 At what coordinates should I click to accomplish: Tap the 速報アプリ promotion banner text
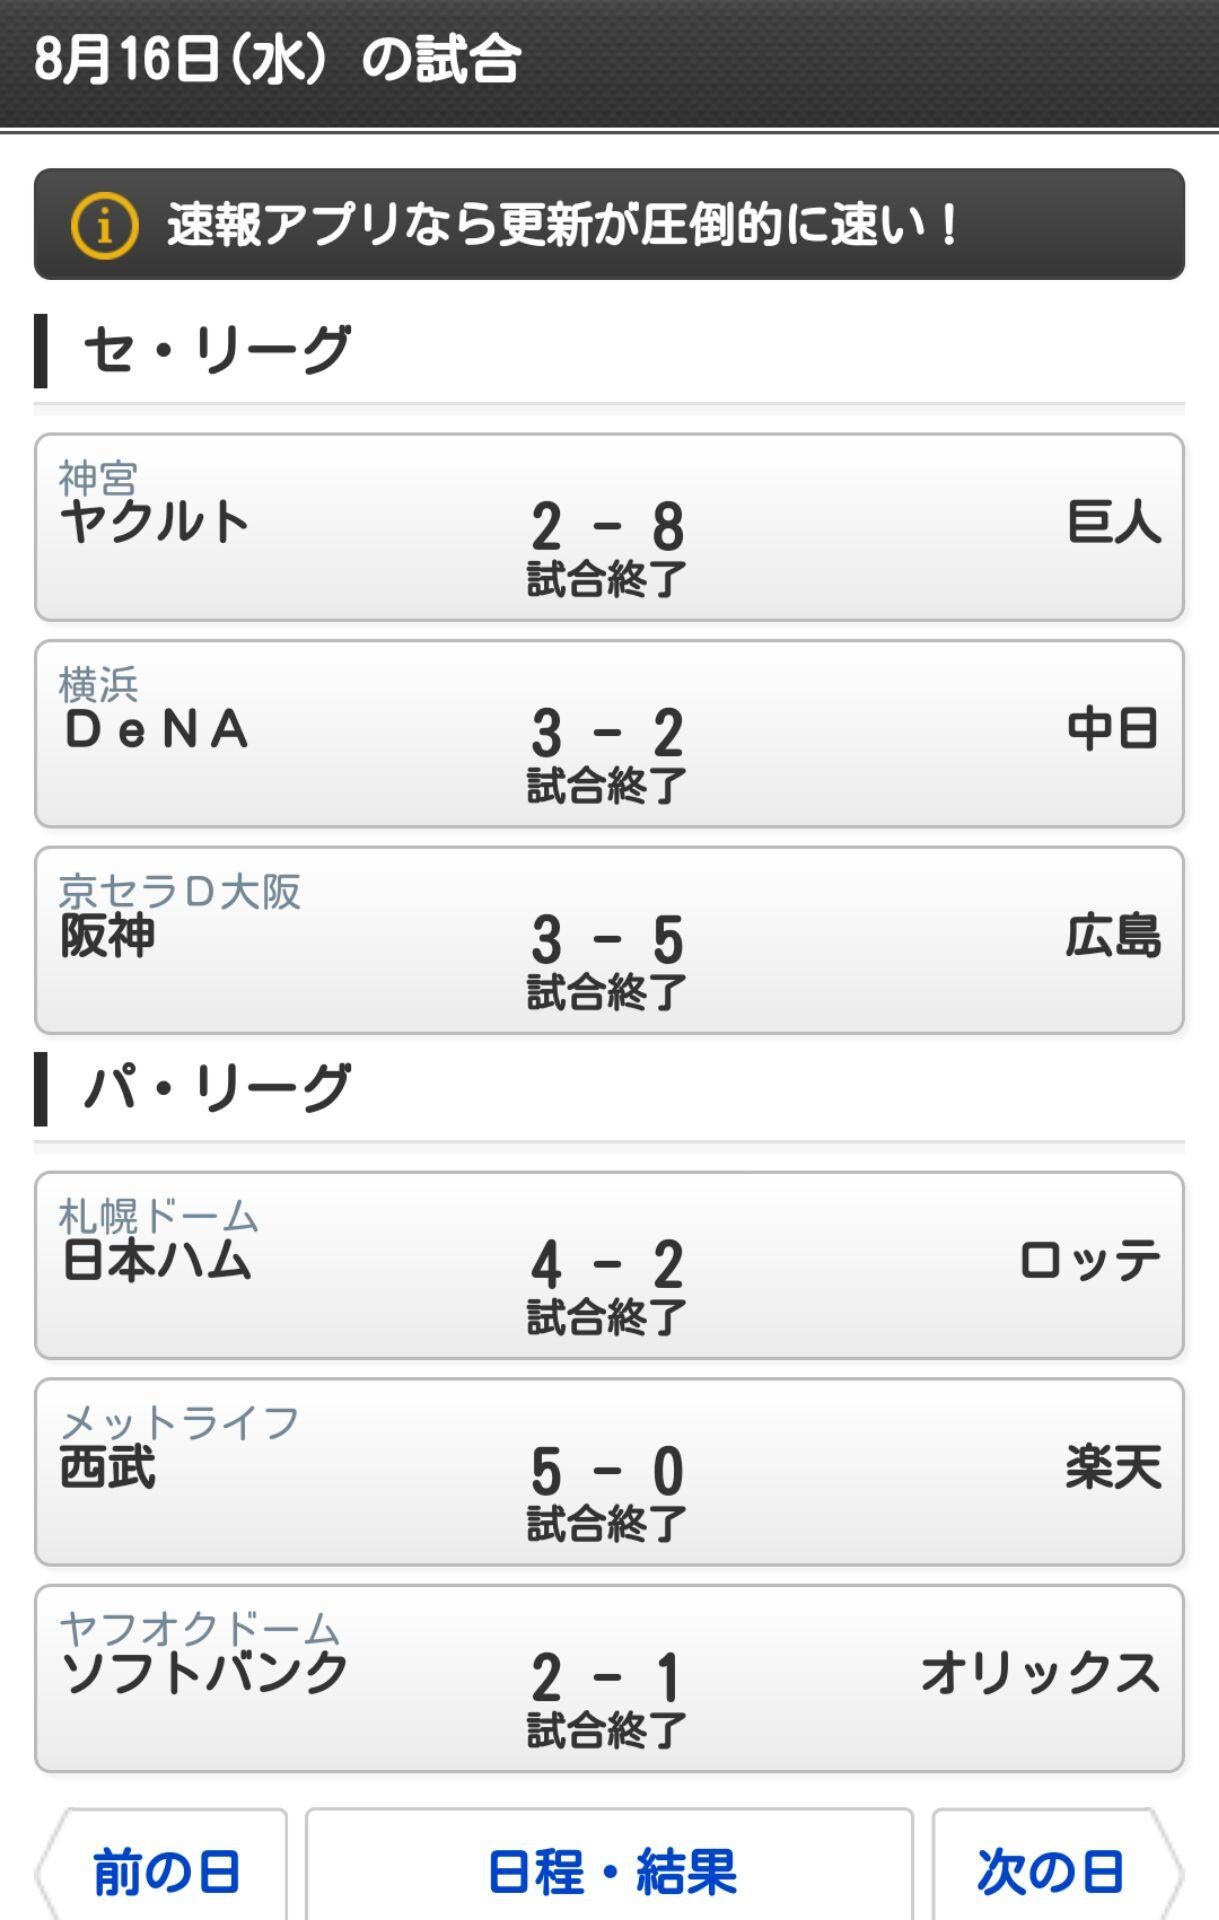tap(562, 224)
